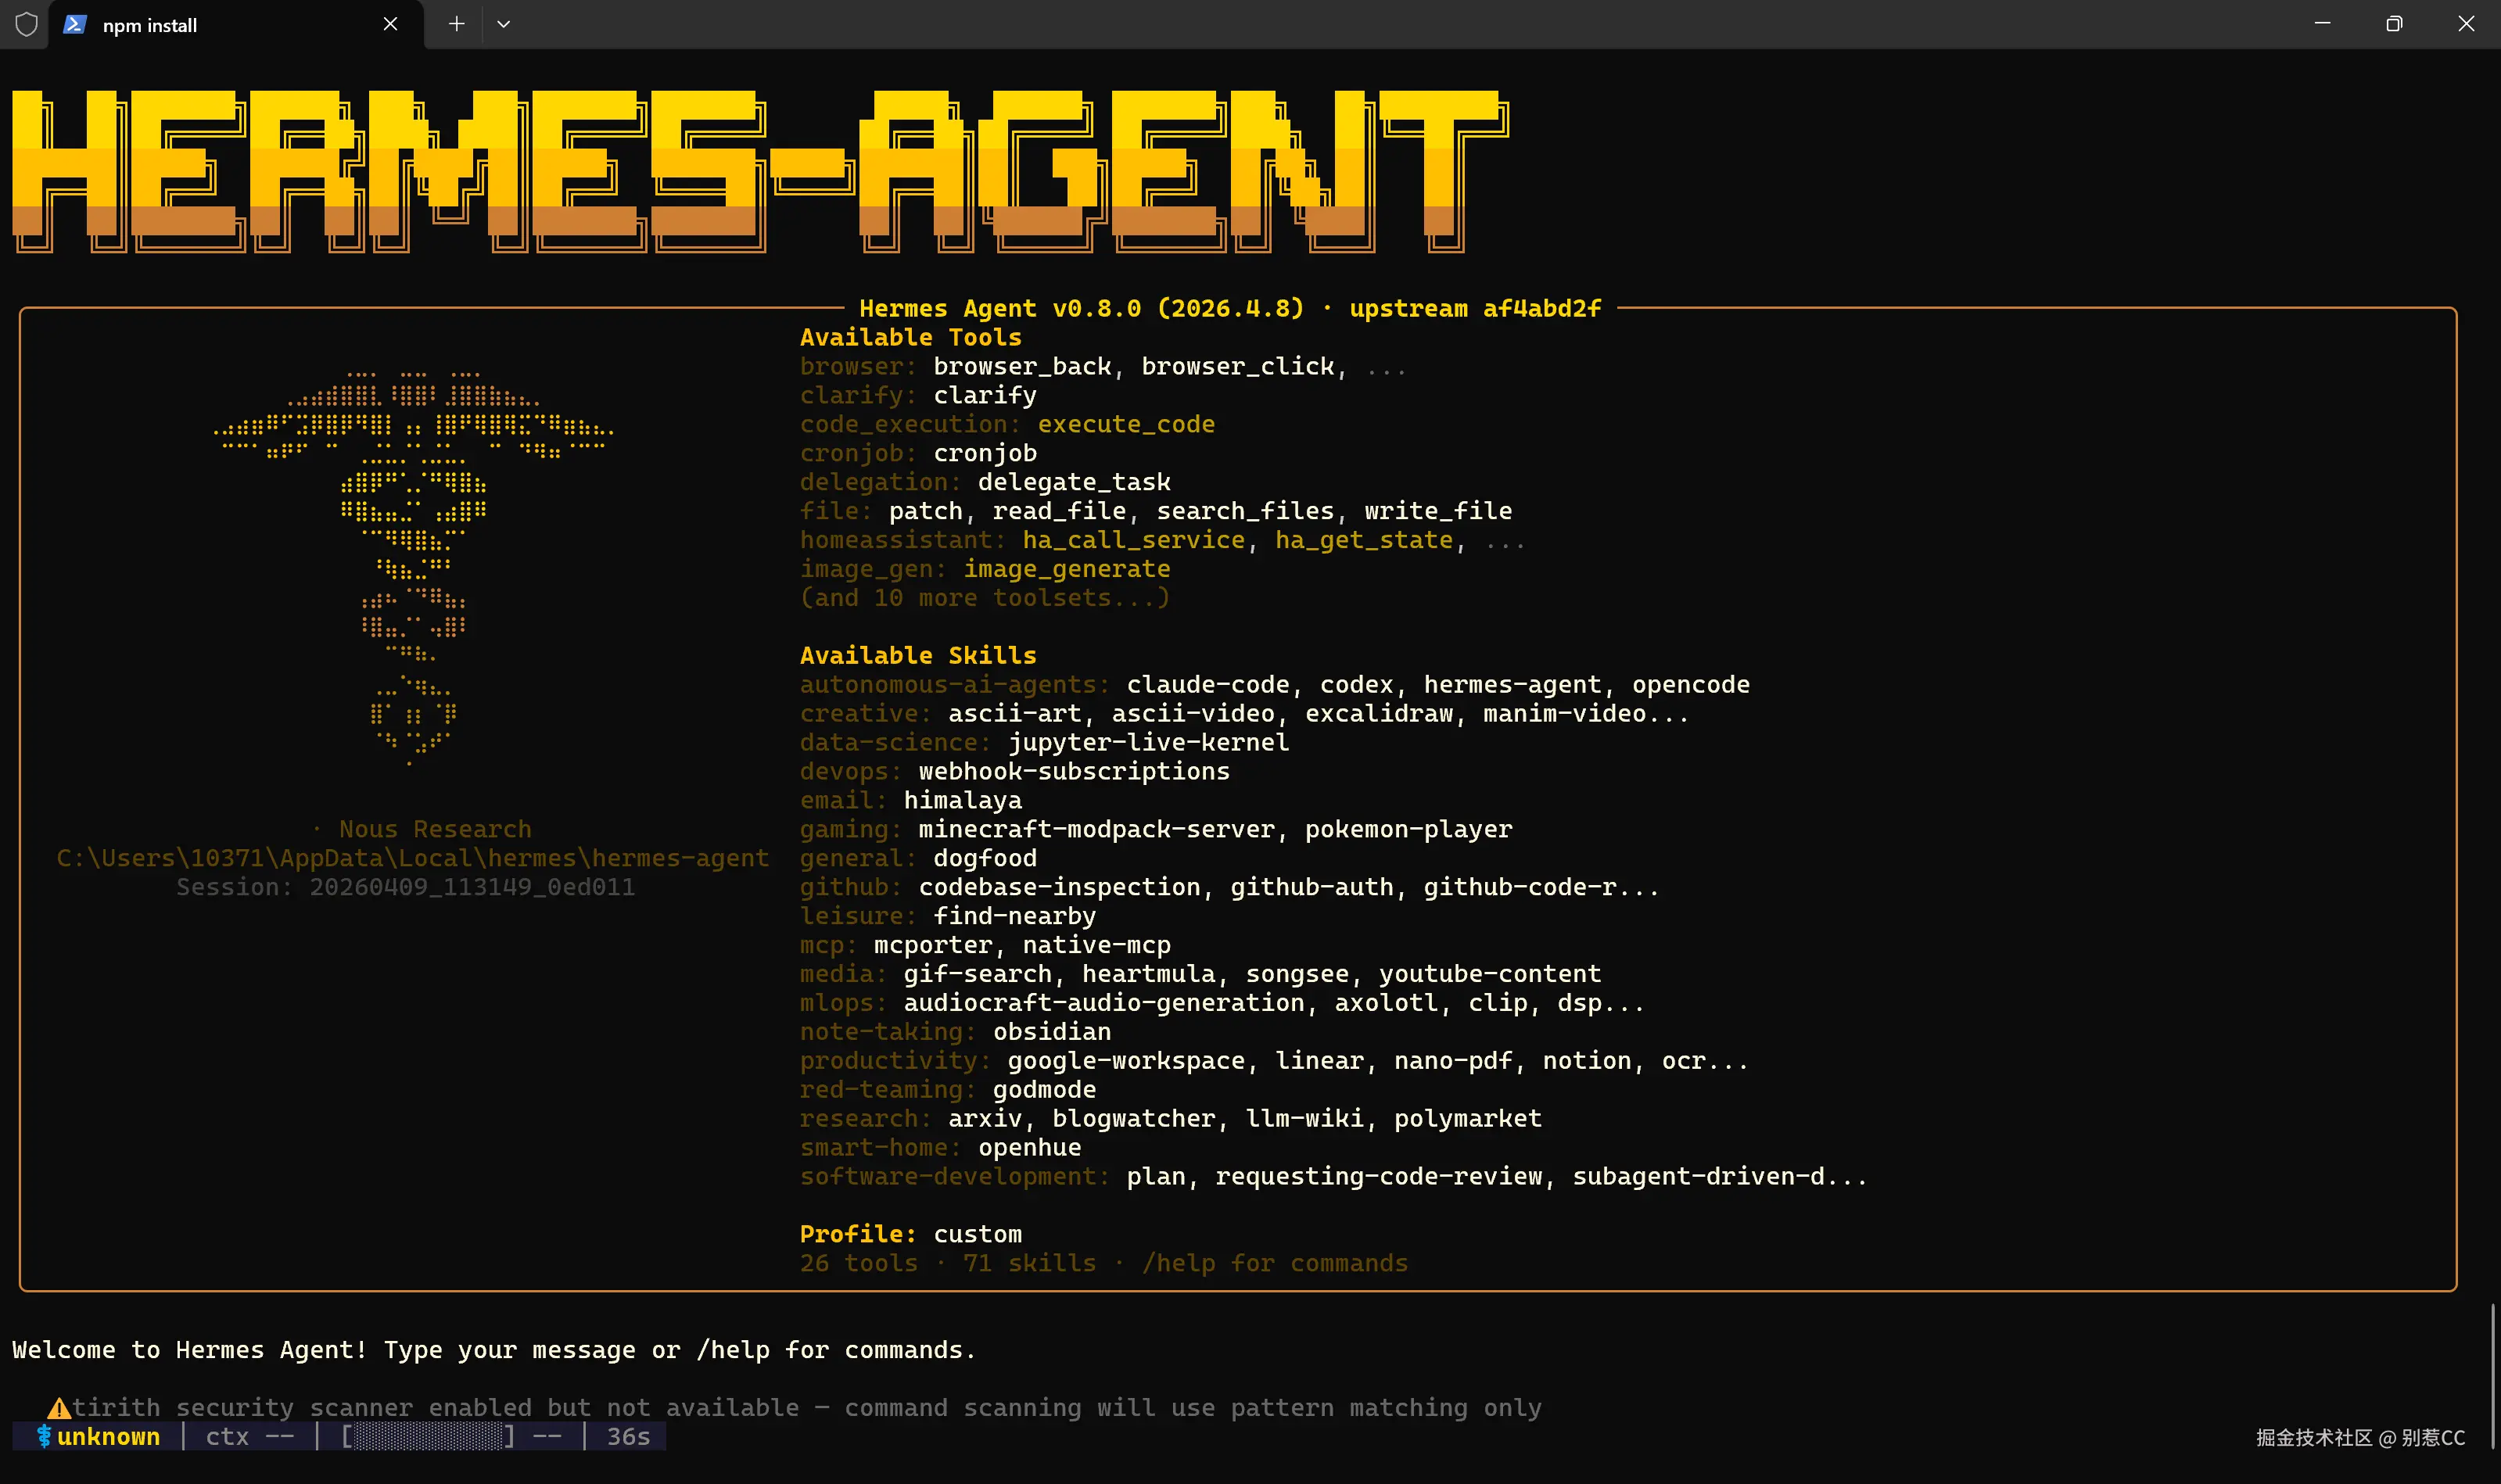Expand the new tab profile dropdown
The width and height of the screenshot is (2501, 1484).
503,24
